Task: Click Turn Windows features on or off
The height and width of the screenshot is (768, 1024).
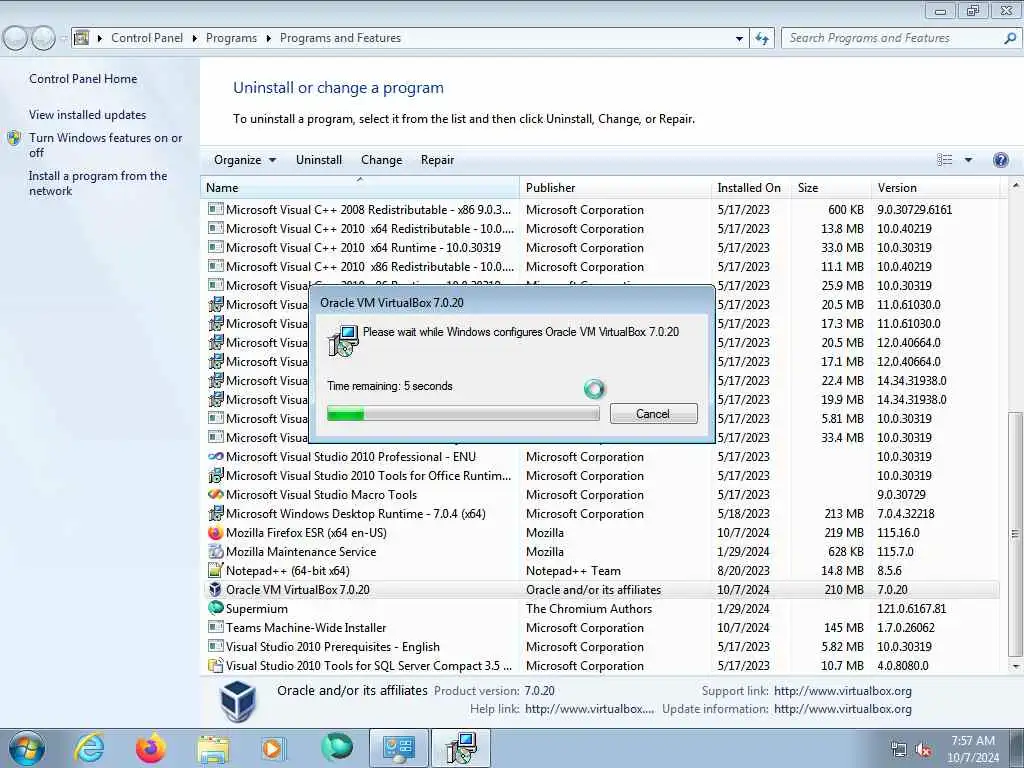Action: pos(105,145)
